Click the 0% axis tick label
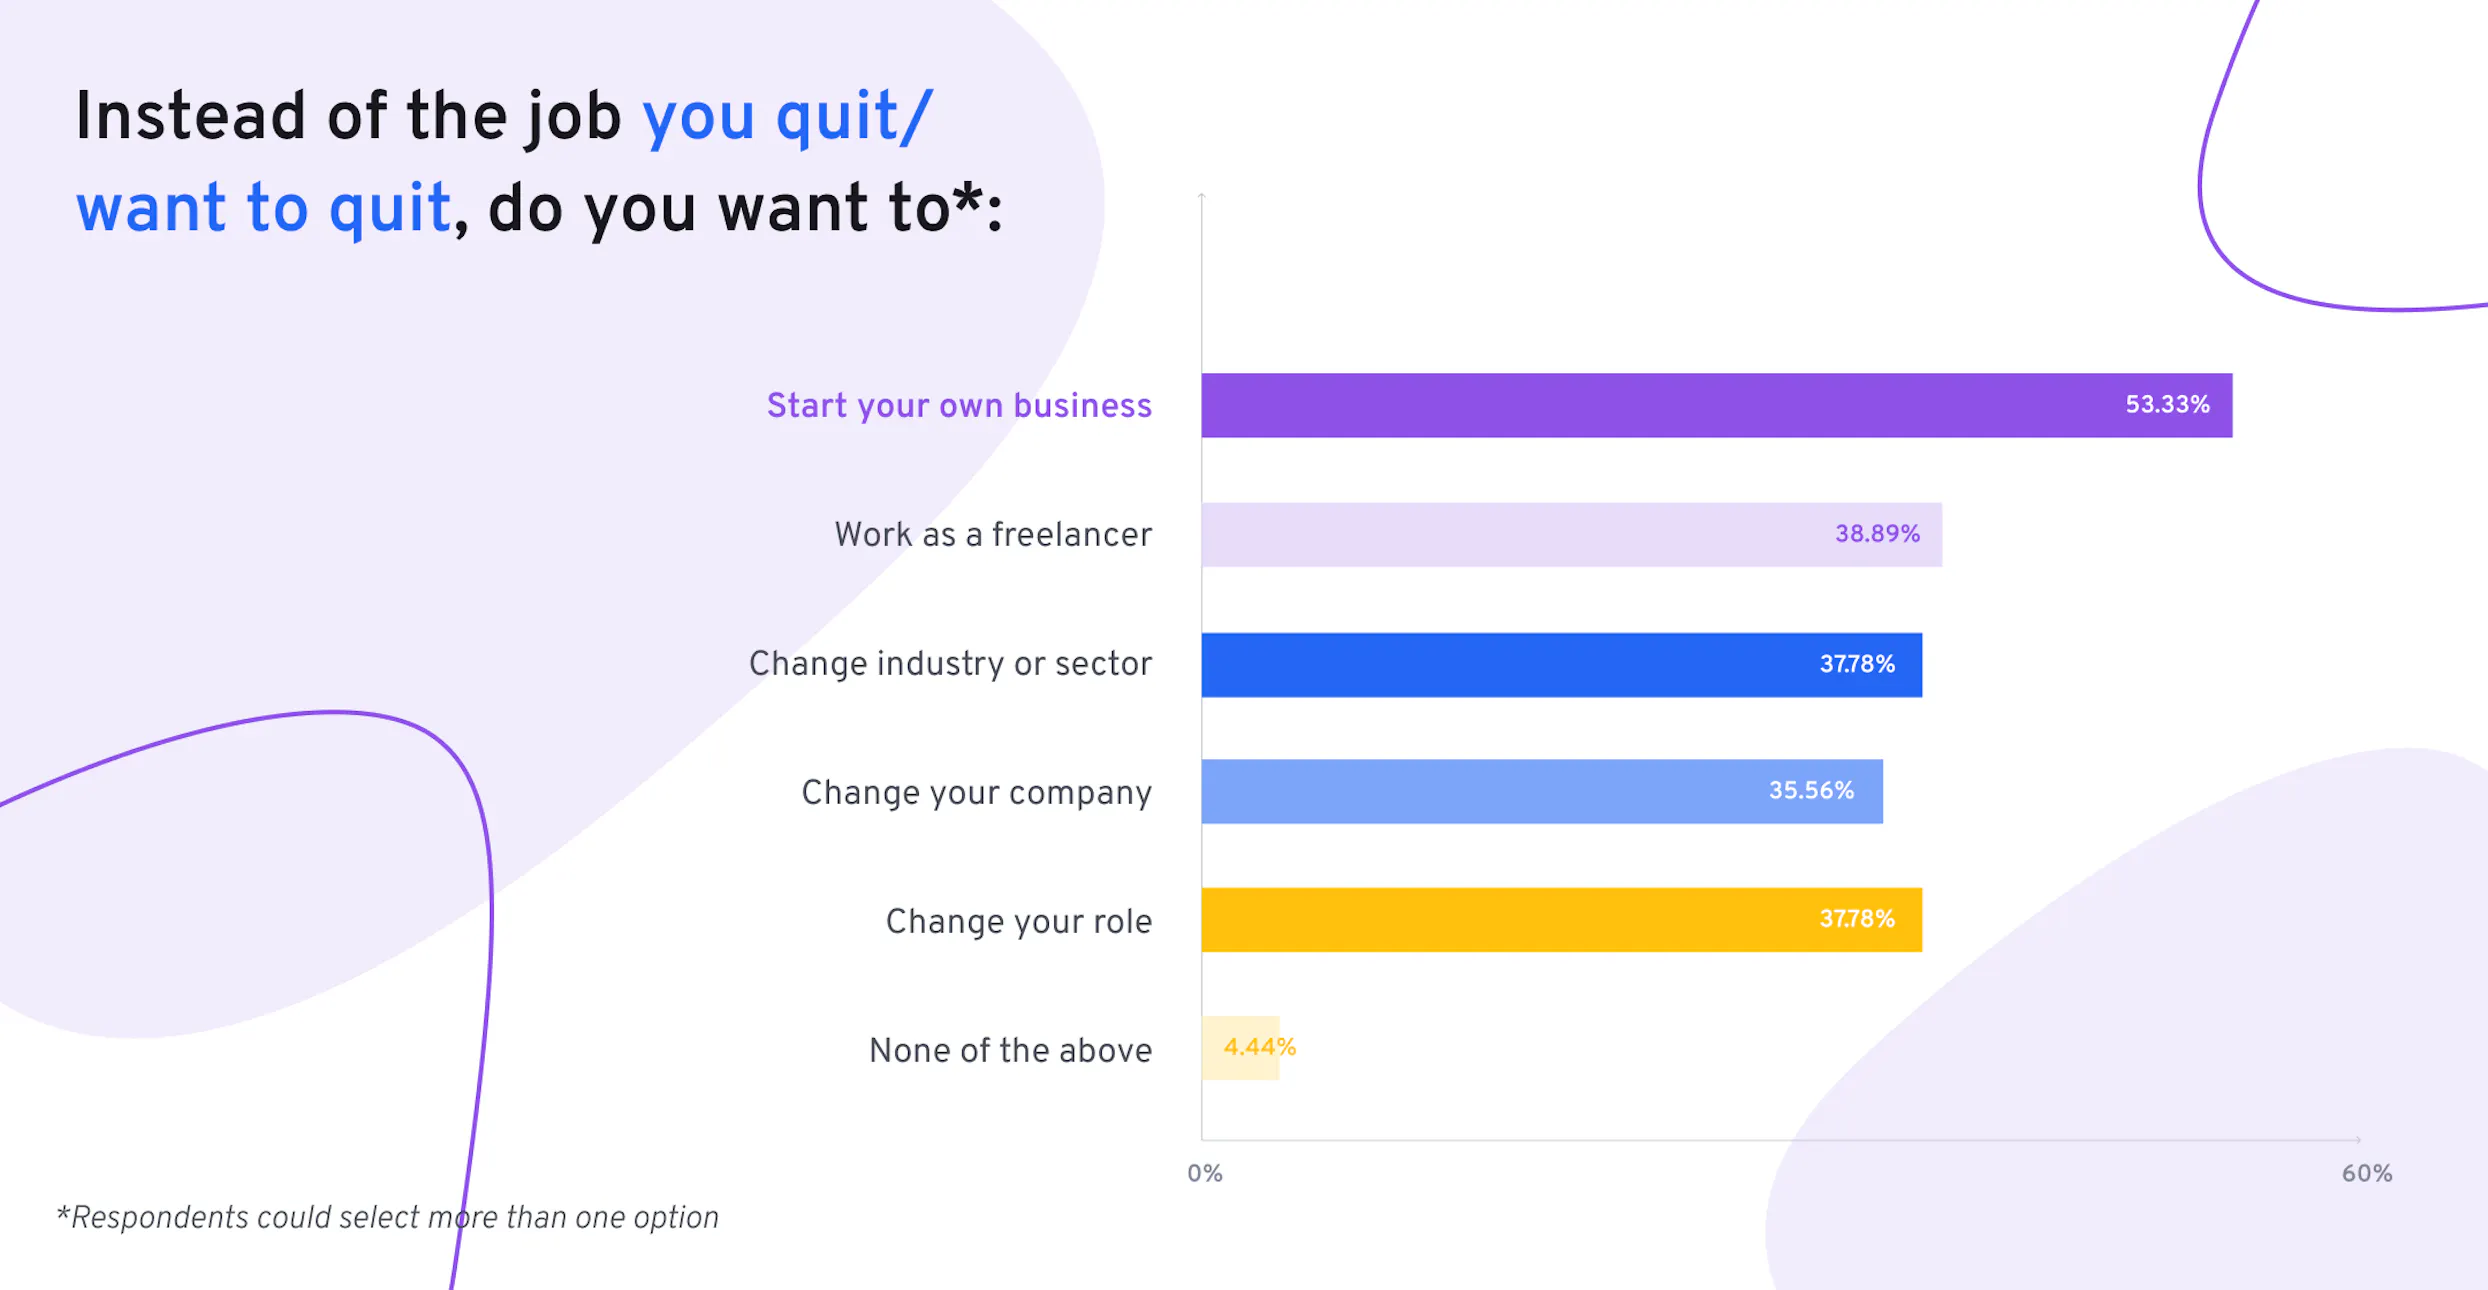Image resolution: width=2488 pixels, height=1290 pixels. click(x=1205, y=1173)
